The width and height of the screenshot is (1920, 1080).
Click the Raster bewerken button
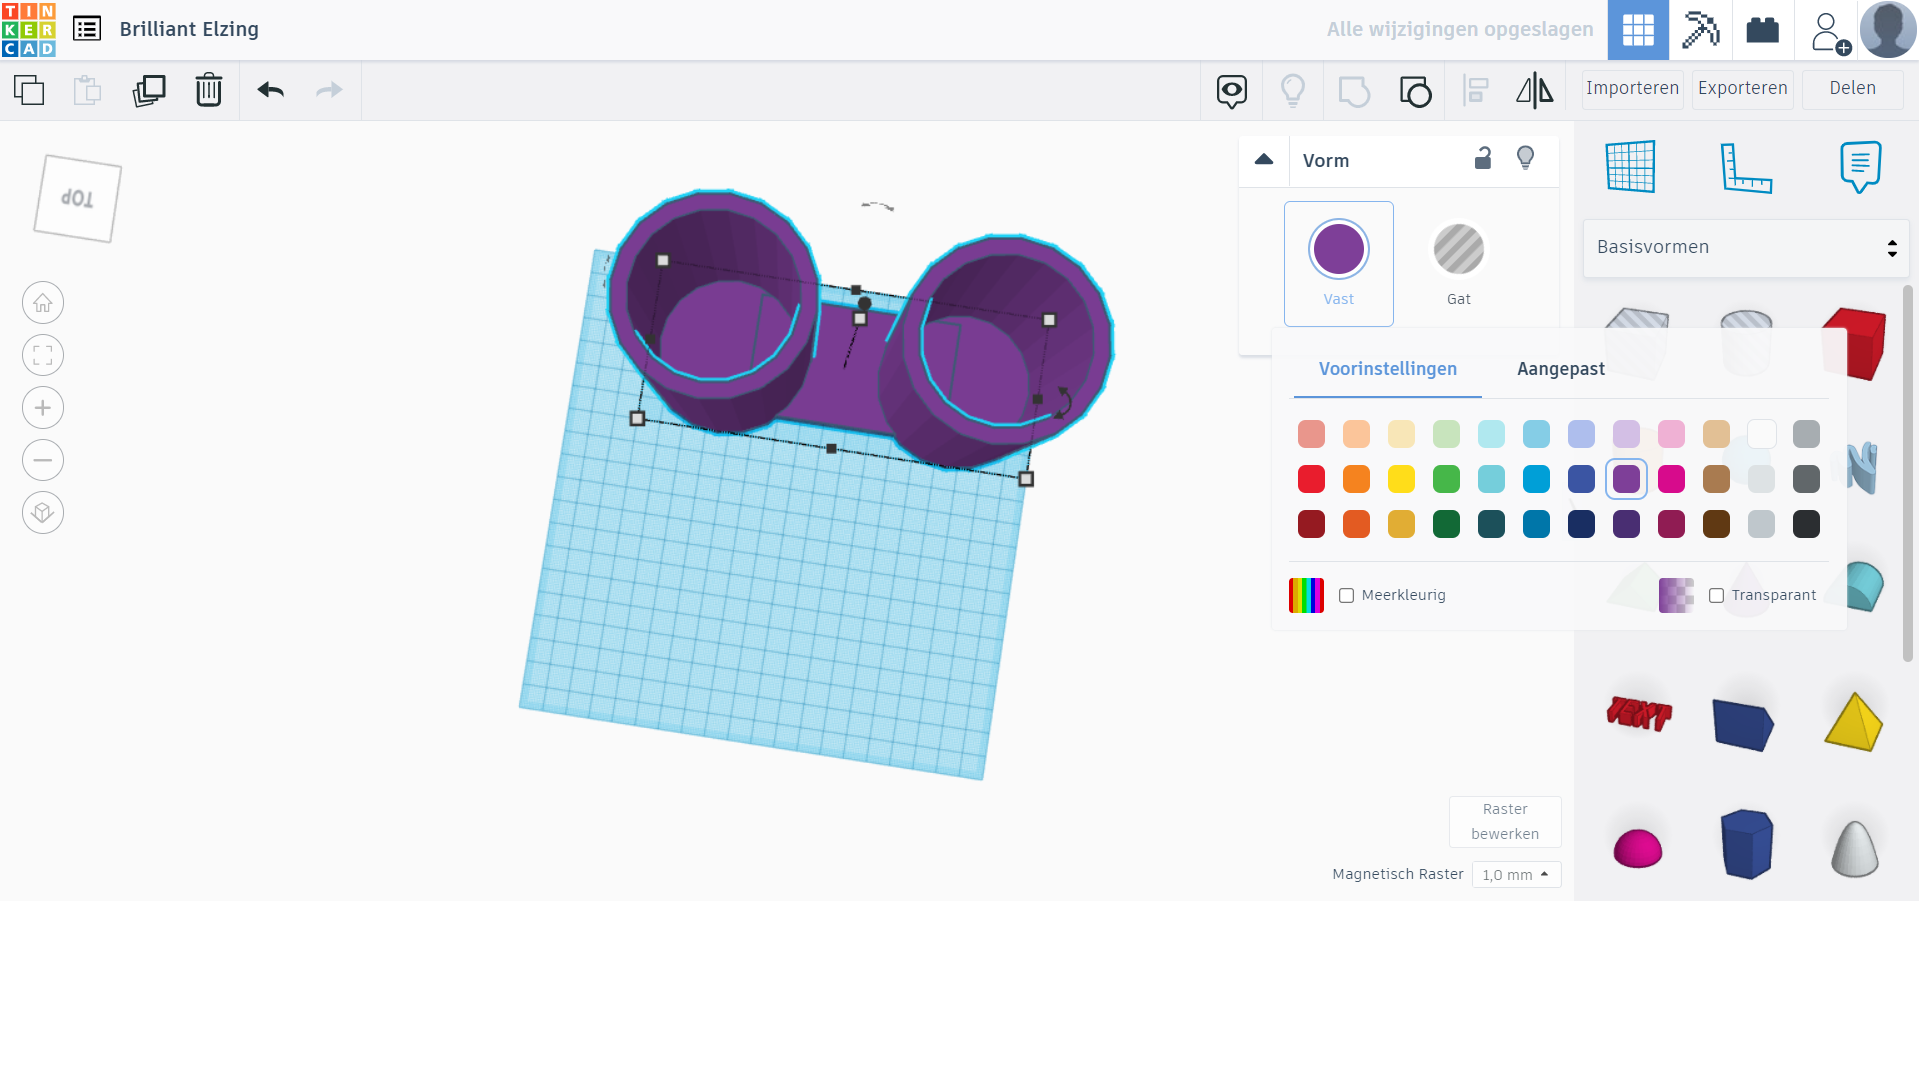pyautogui.click(x=1505, y=822)
